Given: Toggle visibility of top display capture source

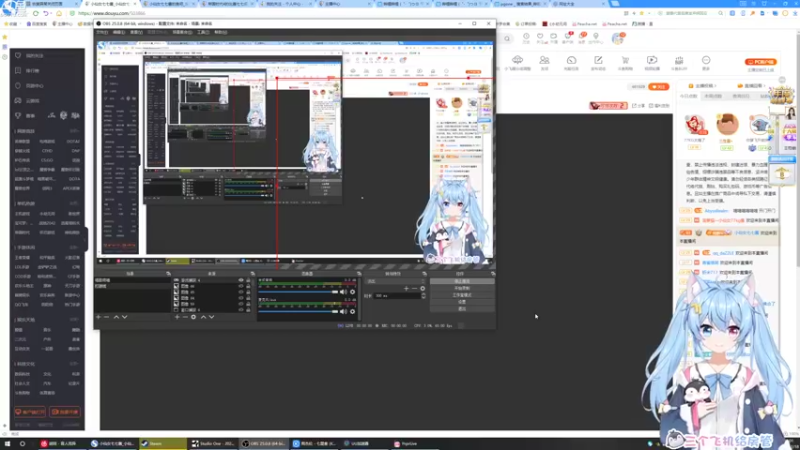Looking at the screenshot, I should tap(241, 280).
